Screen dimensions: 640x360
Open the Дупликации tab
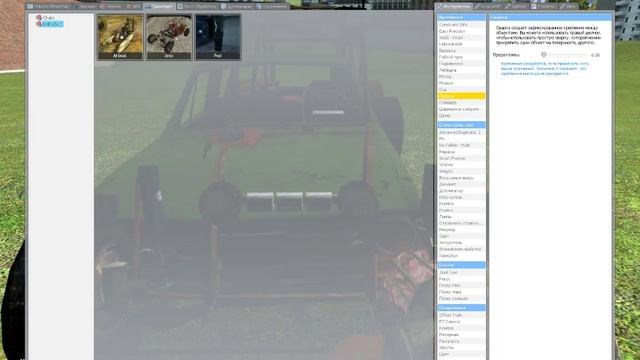[237, 7]
